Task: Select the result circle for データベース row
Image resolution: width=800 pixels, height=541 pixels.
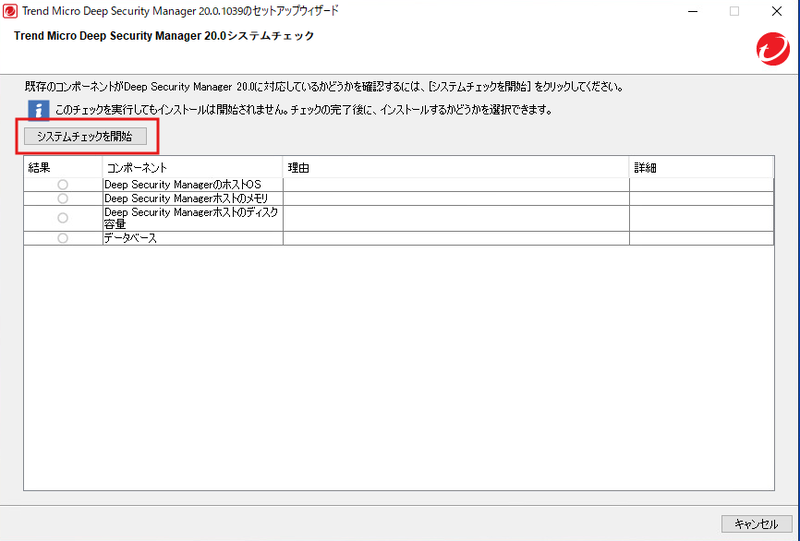Action: (63, 238)
